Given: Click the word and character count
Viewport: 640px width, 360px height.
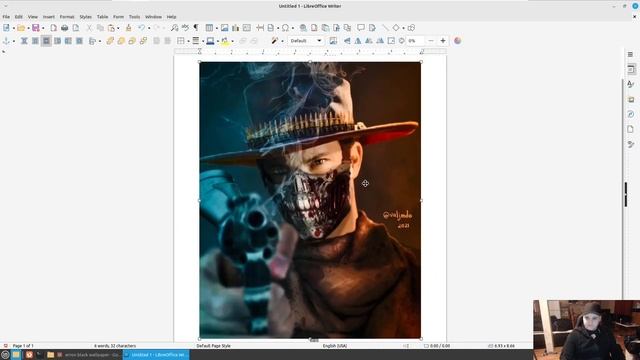Looking at the screenshot, I should click(115, 346).
